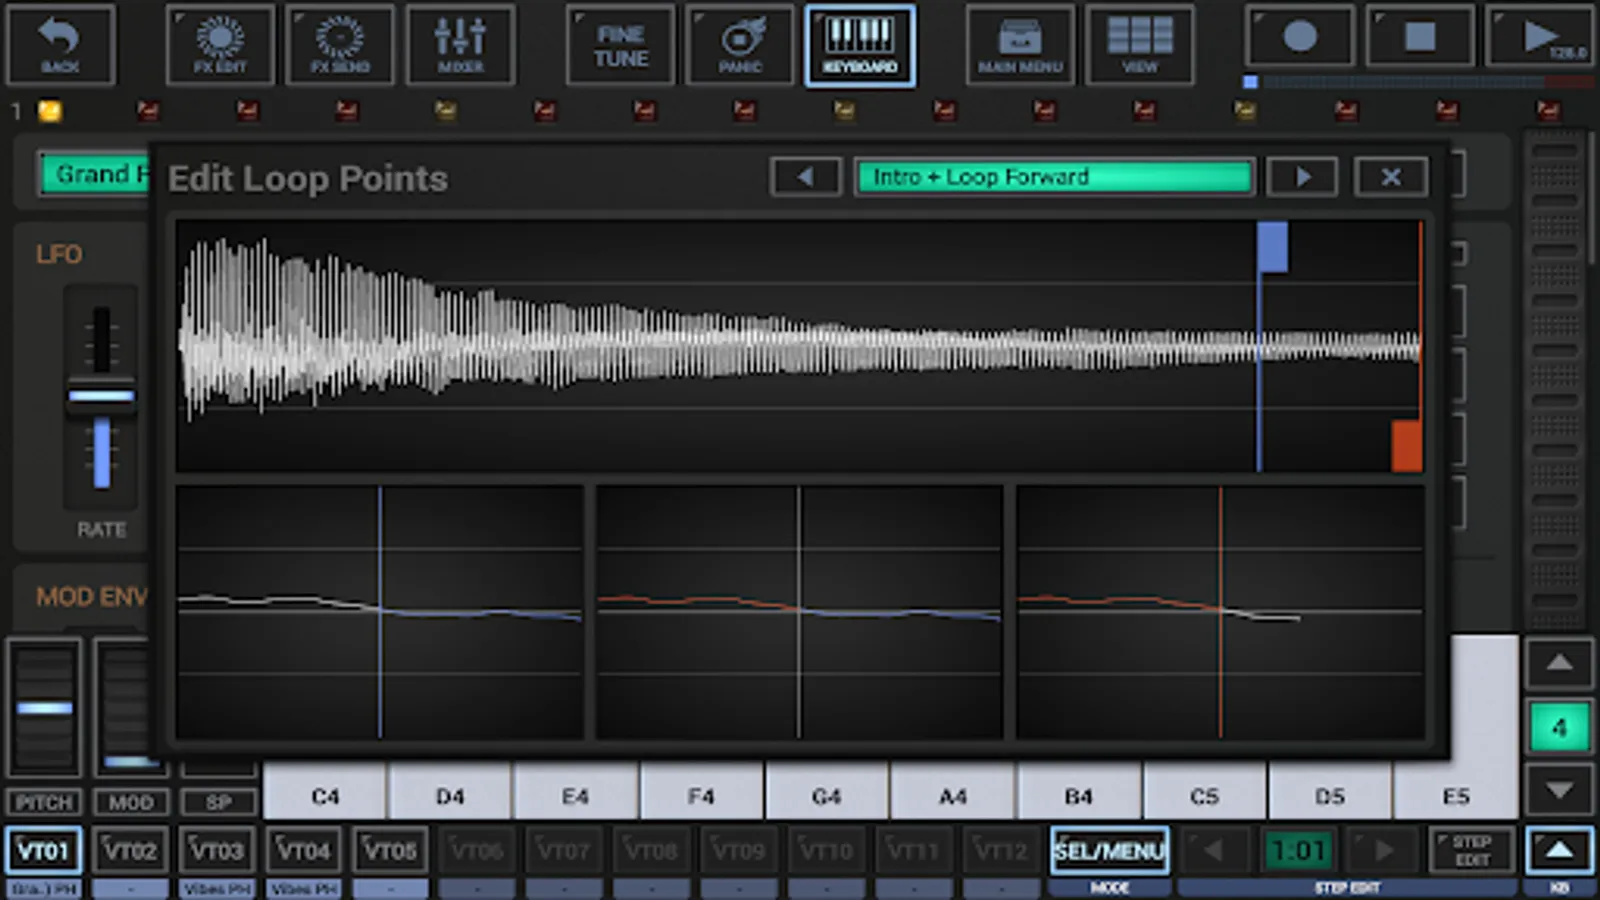
Task: Open the Intro + Loop Forward mode selector
Action: coord(1054,177)
